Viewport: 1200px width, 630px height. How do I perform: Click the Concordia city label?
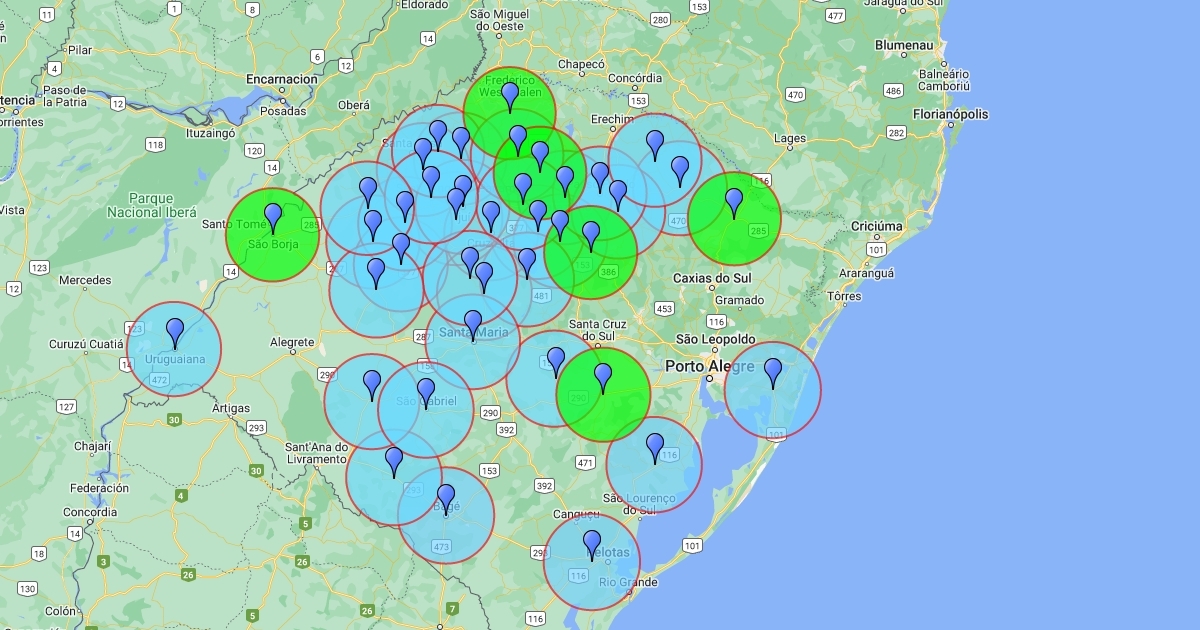point(89,512)
